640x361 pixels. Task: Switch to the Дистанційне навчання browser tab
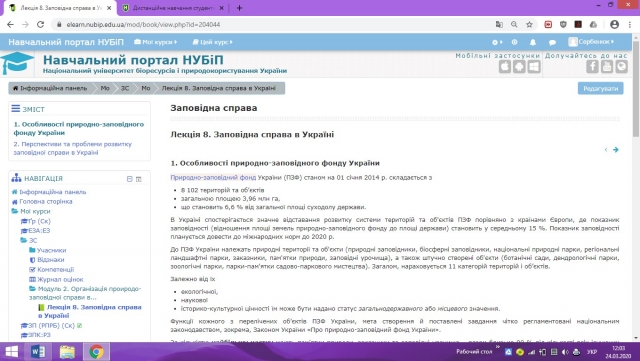[x=173, y=8]
